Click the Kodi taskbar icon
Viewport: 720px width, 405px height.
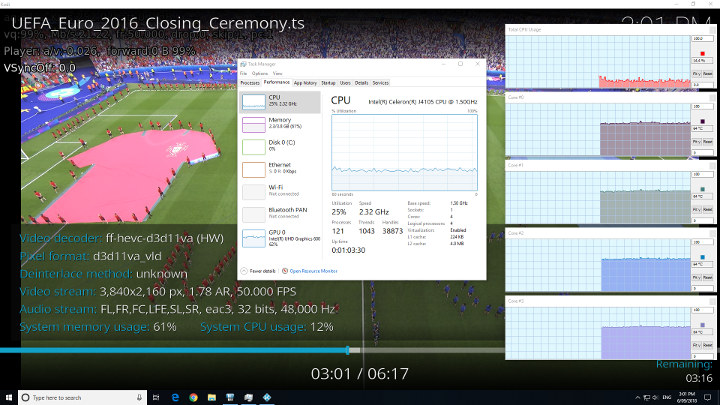click(x=267, y=398)
